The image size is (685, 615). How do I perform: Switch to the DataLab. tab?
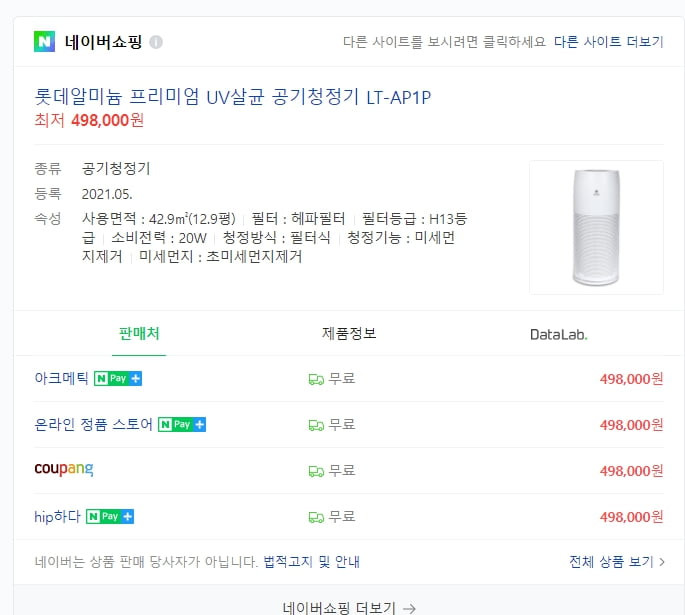(559, 335)
